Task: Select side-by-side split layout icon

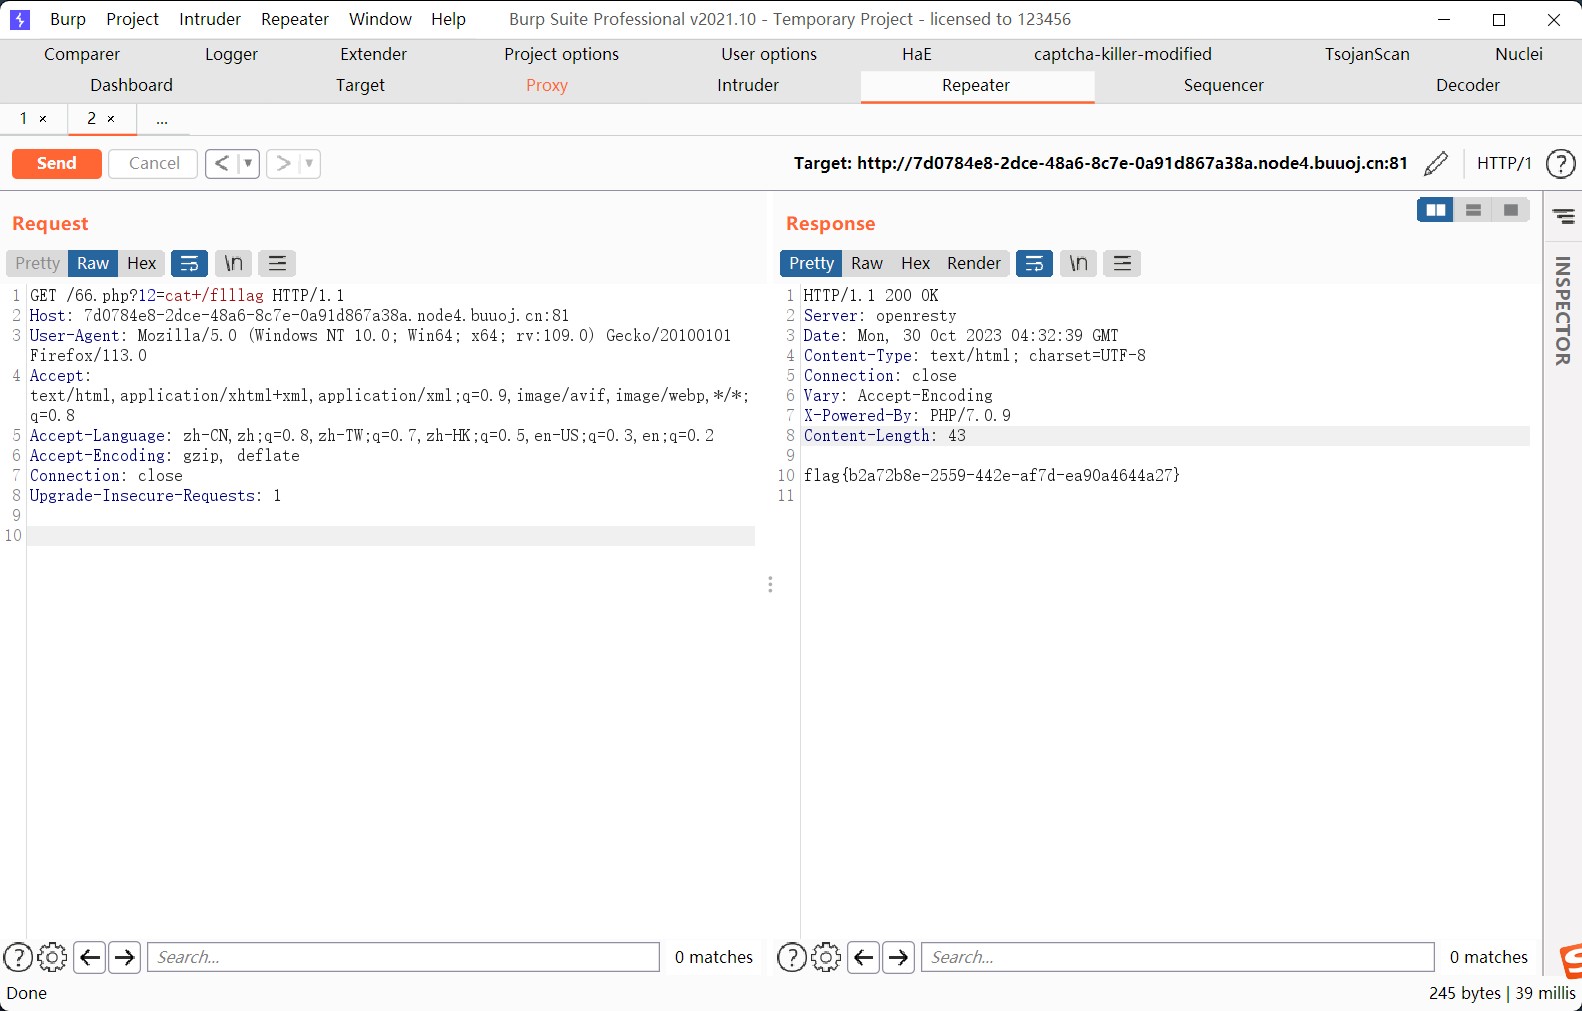Action: pos(1435,210)
